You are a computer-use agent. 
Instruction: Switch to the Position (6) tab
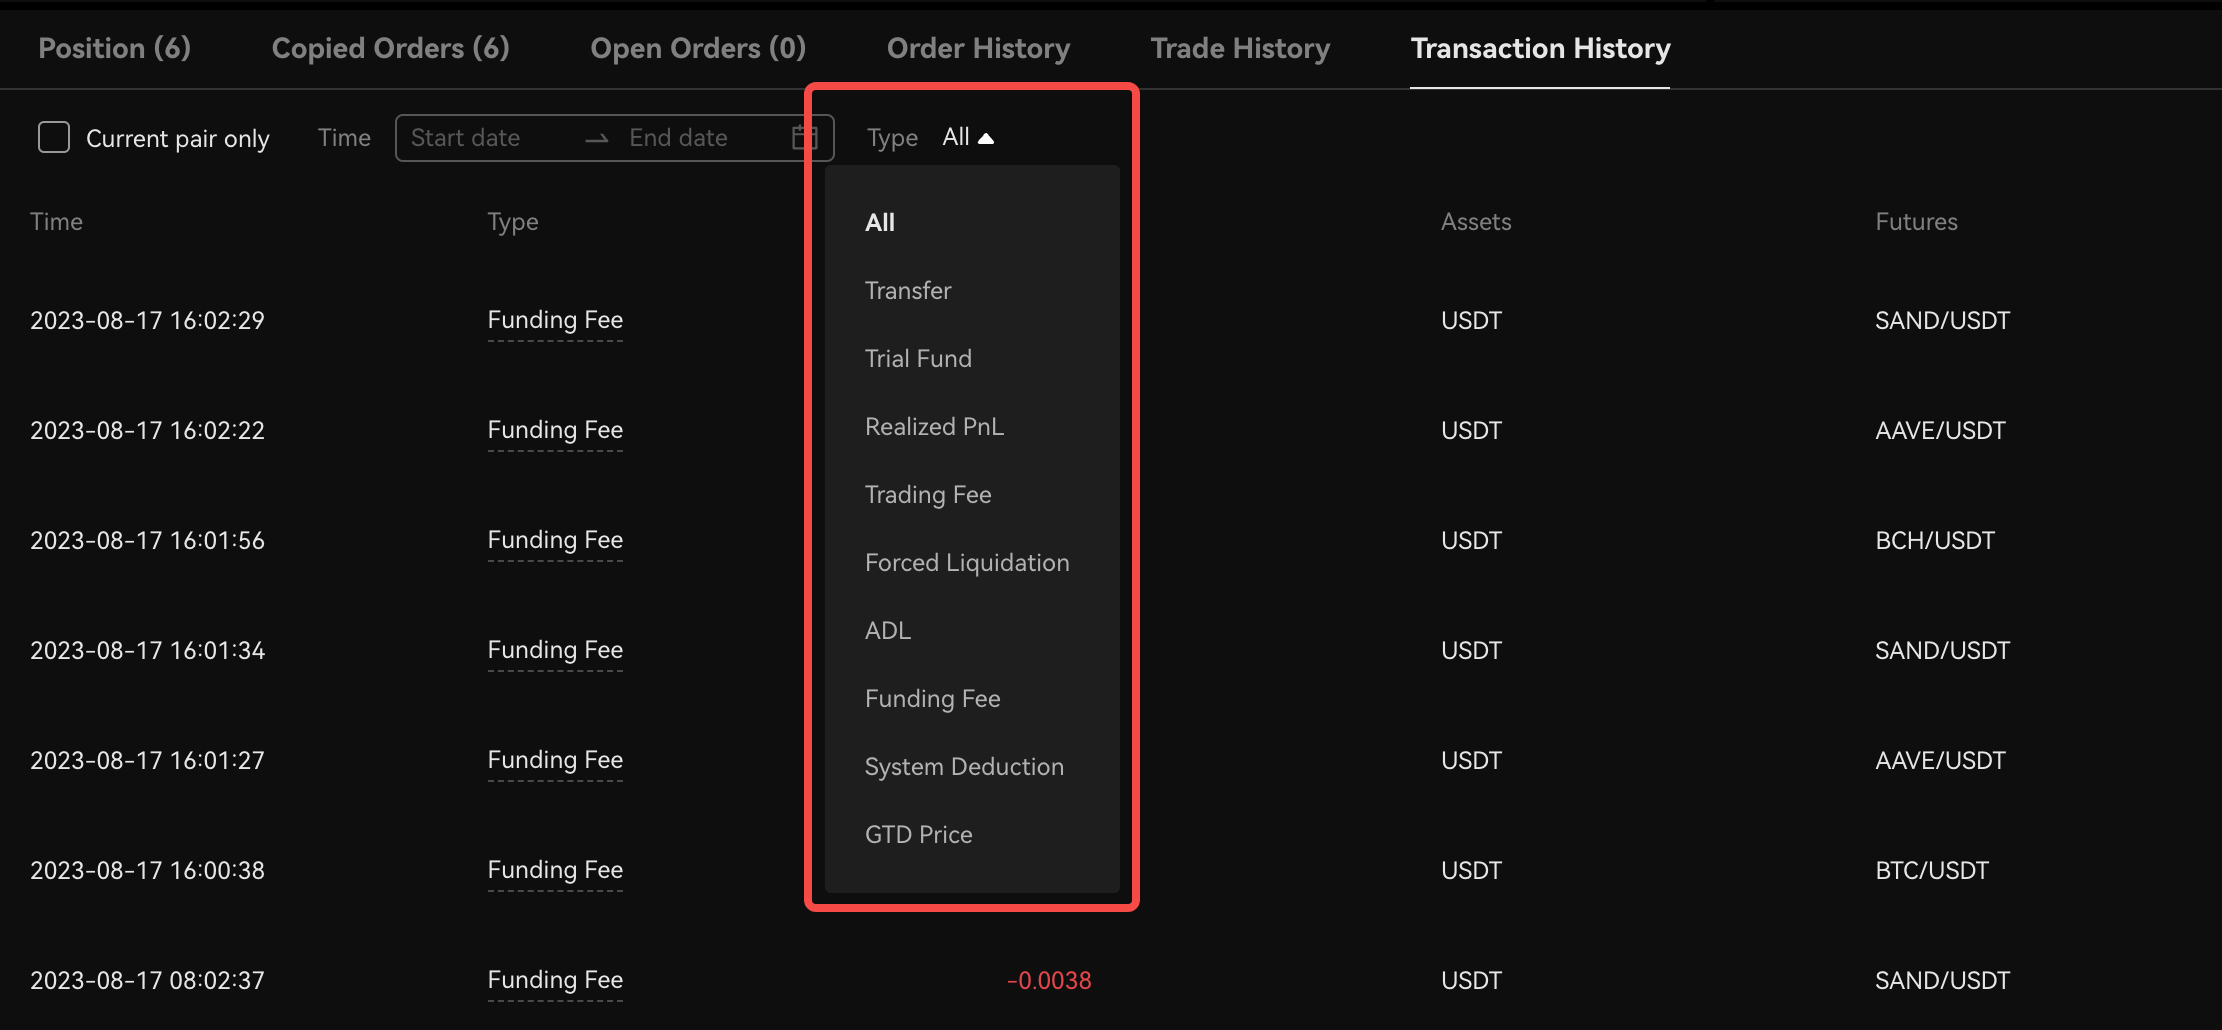tap(114, 48)
